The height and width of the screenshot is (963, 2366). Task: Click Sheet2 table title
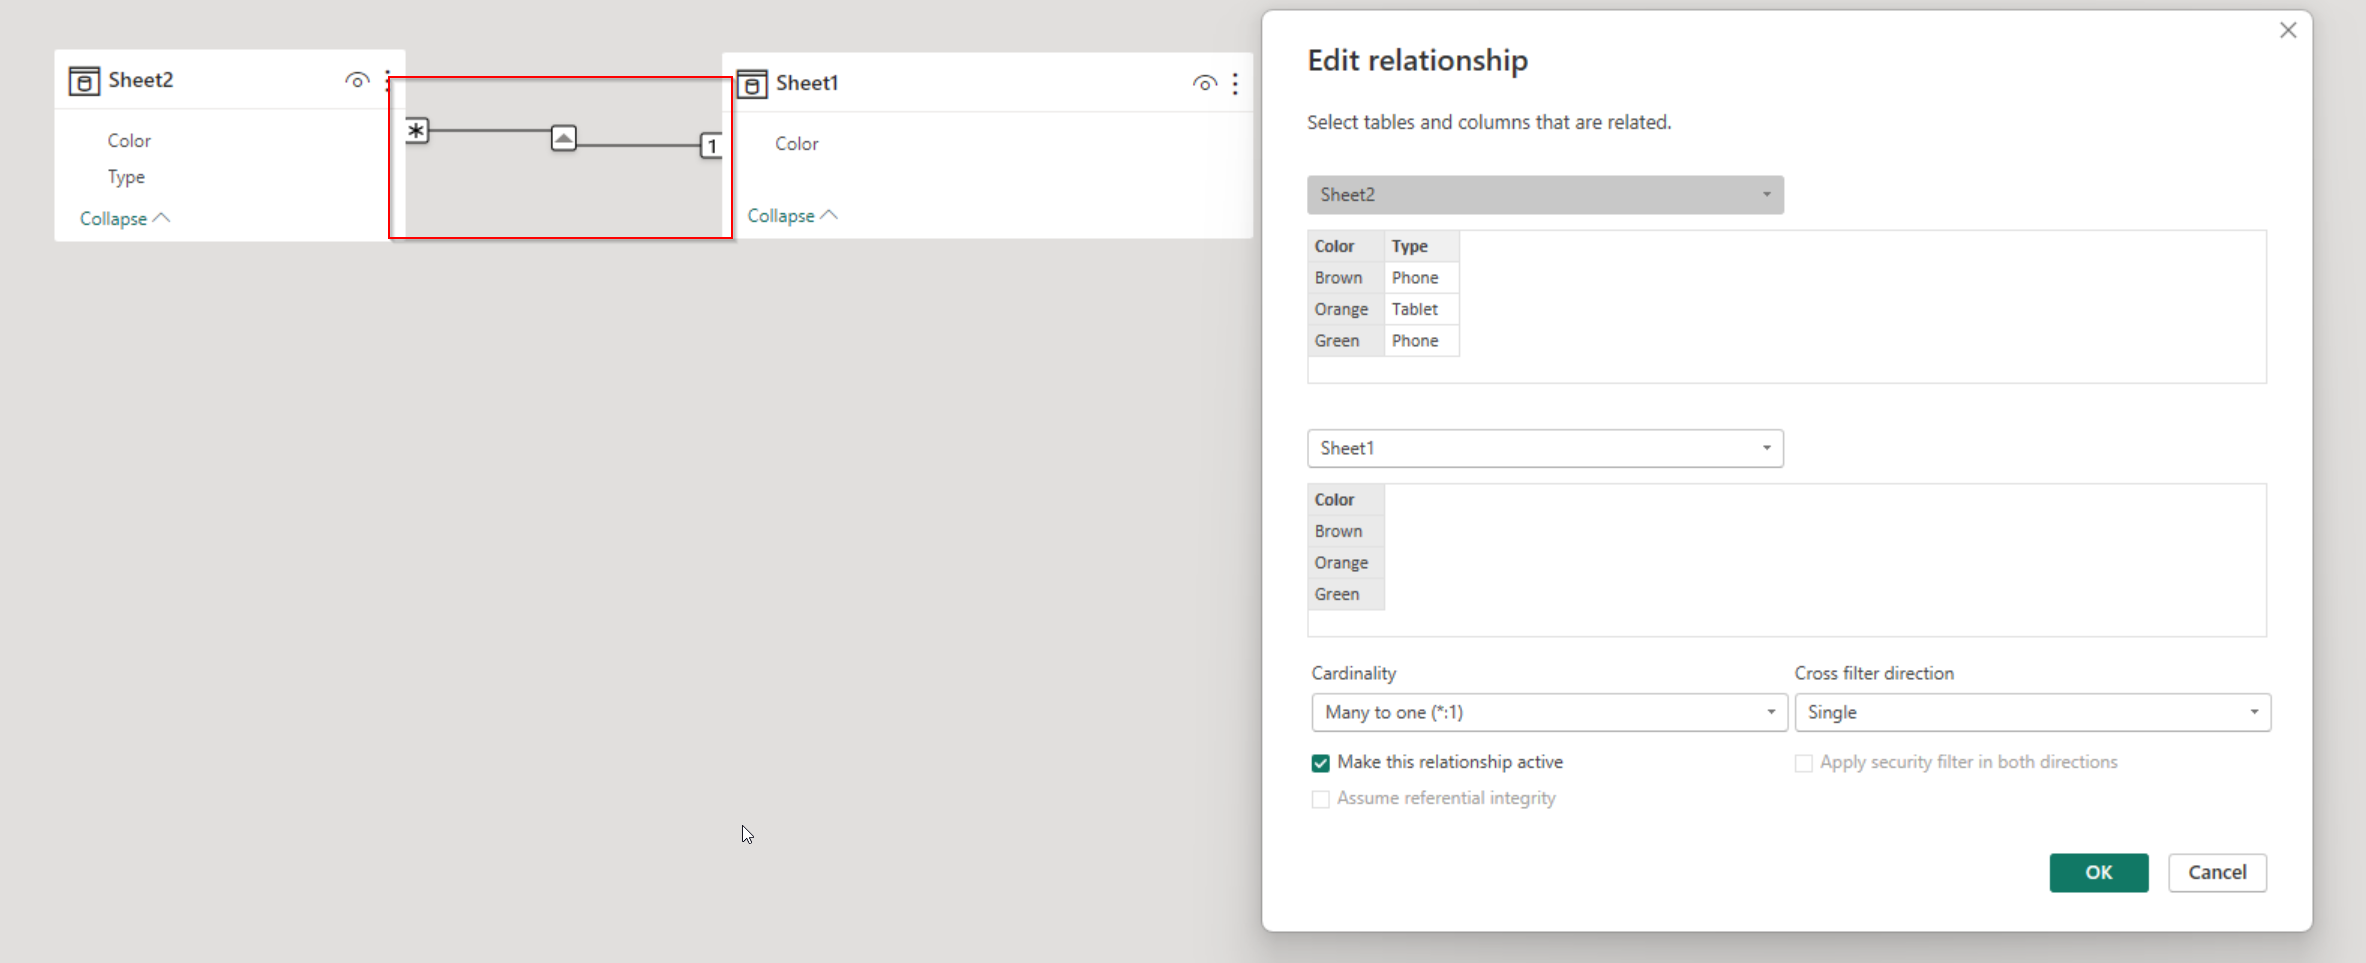pyautogui.click(x=141, y=80)
